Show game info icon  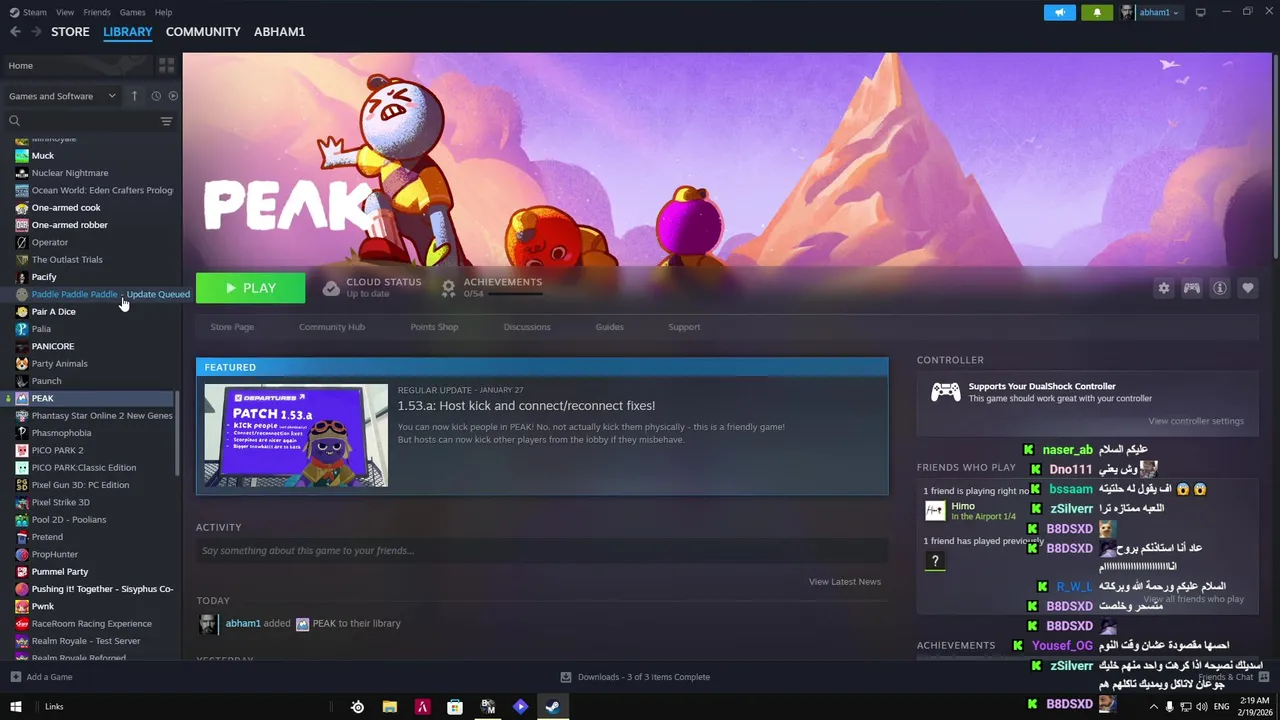1220,288
